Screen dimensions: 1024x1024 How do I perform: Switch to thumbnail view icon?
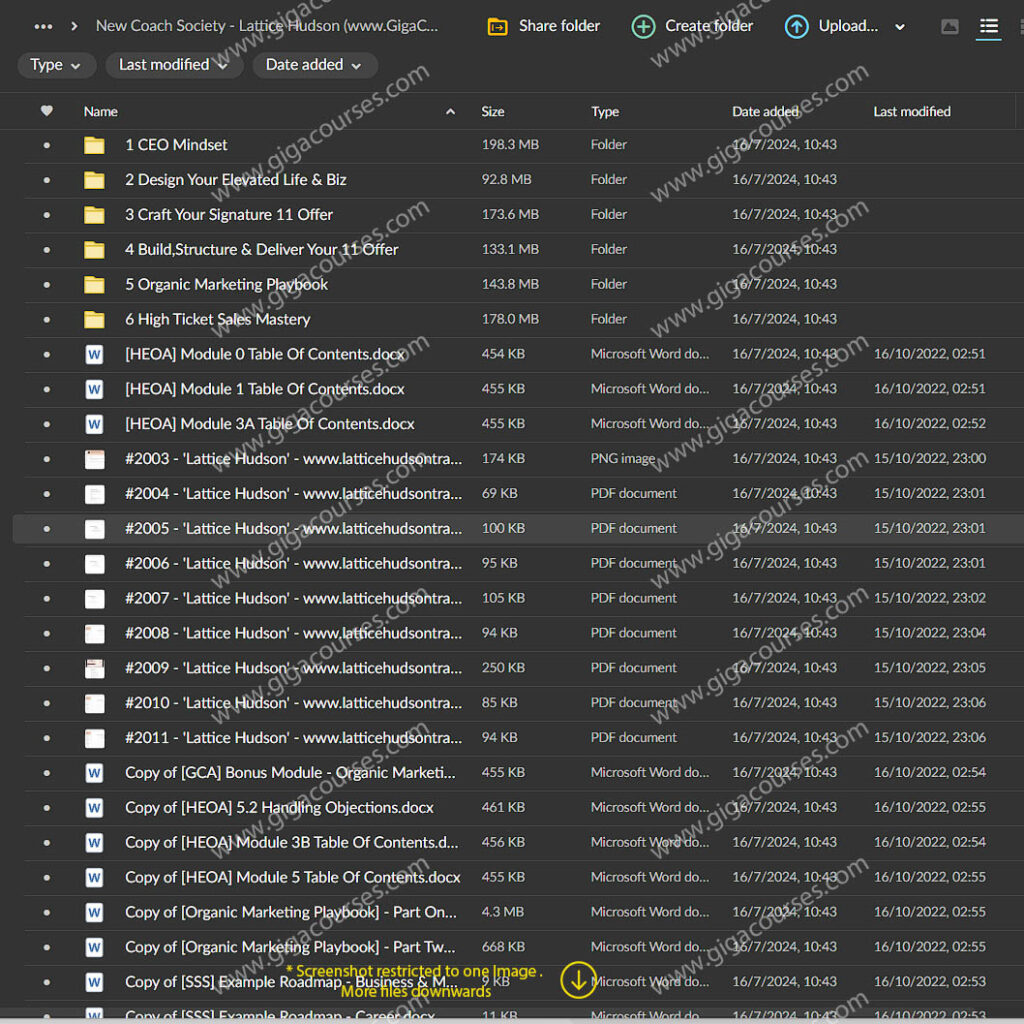(950, 27)
